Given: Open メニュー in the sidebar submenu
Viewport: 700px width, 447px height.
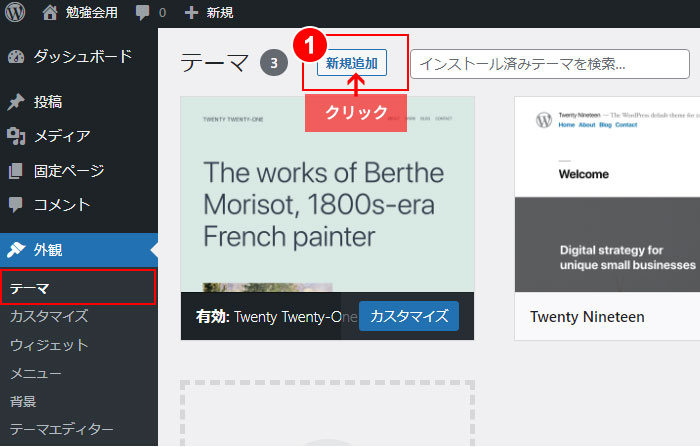Looking at the screenshot, I should click(x=36, y=373).
